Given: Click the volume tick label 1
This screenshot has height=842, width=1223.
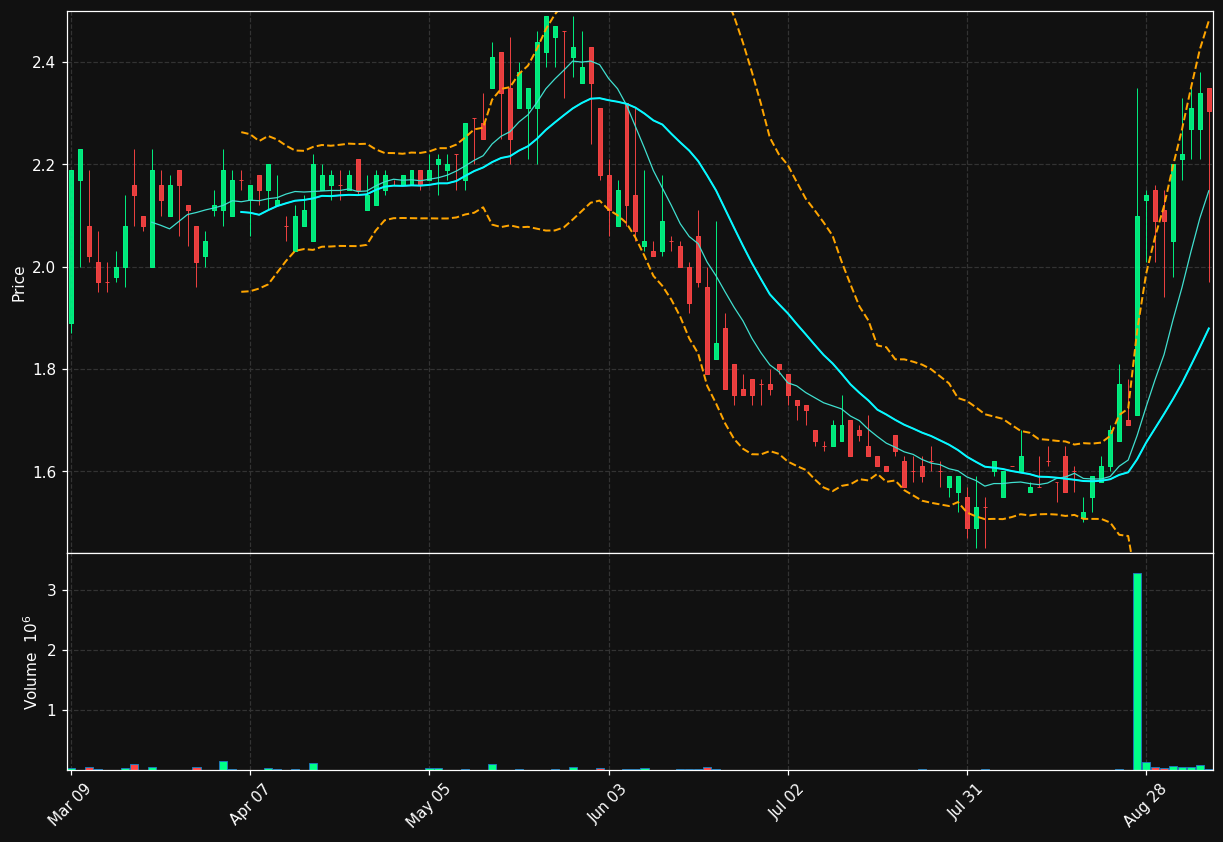Looking at the screenshot, I should pos(52,711).
